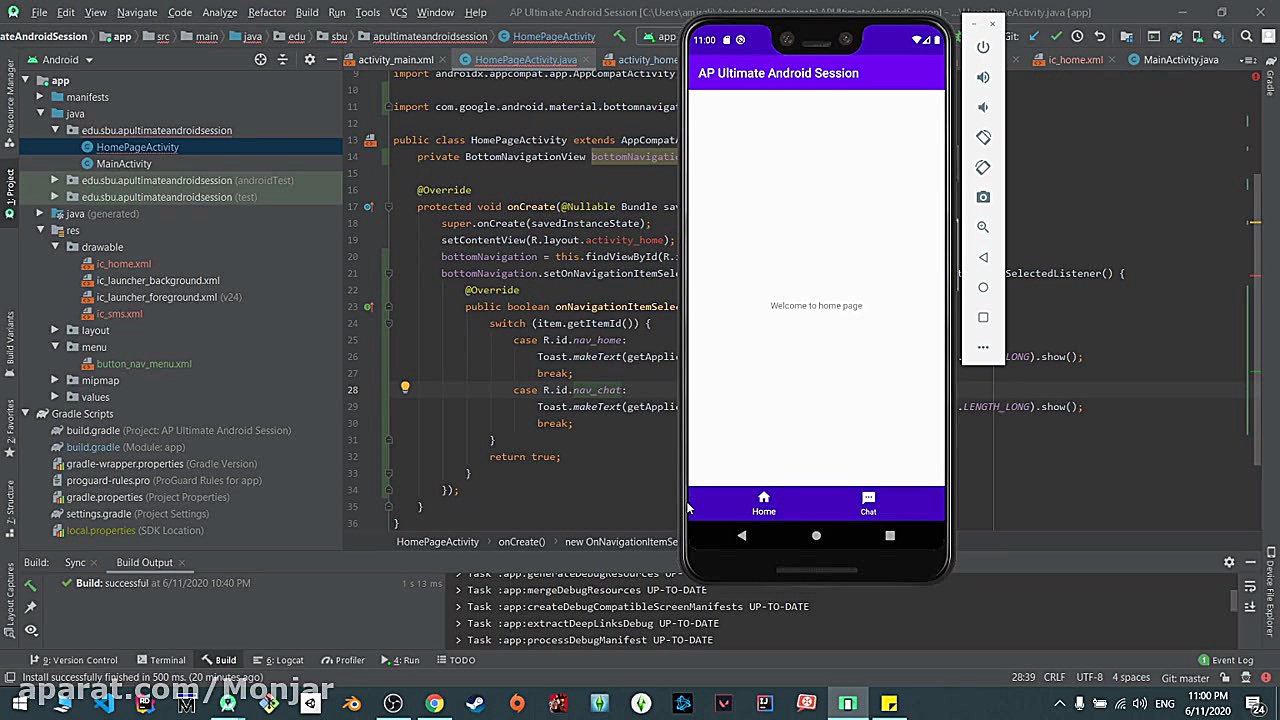Click the Git update project arrow icon
The image size is (1280, 720).
(x=1034, y=37)
